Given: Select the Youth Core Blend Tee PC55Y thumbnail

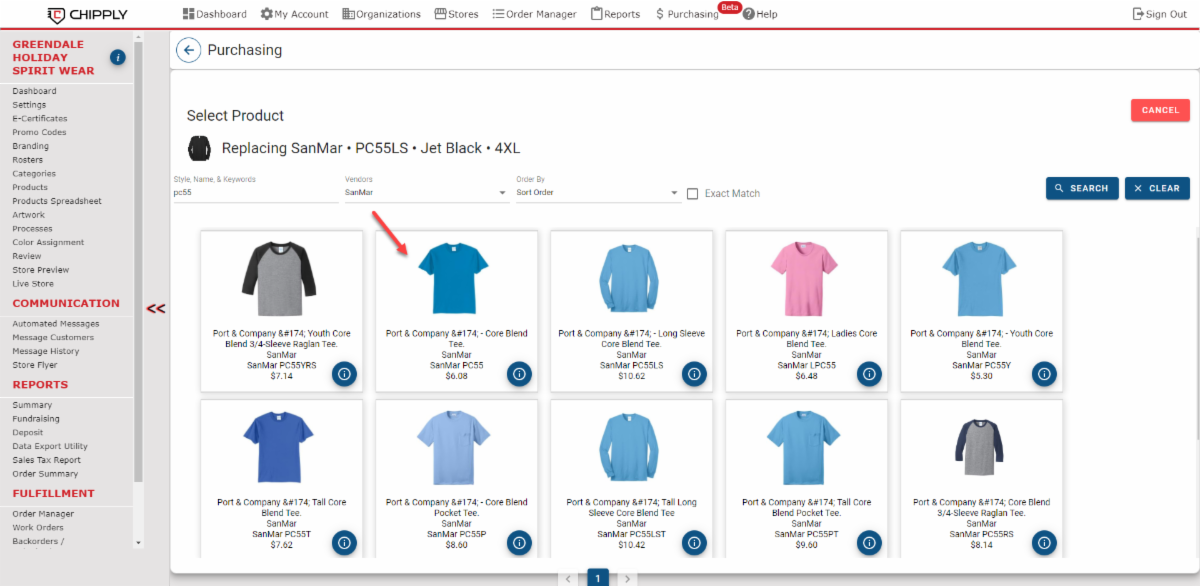Looking at the screenshot, I should [981, 281].
